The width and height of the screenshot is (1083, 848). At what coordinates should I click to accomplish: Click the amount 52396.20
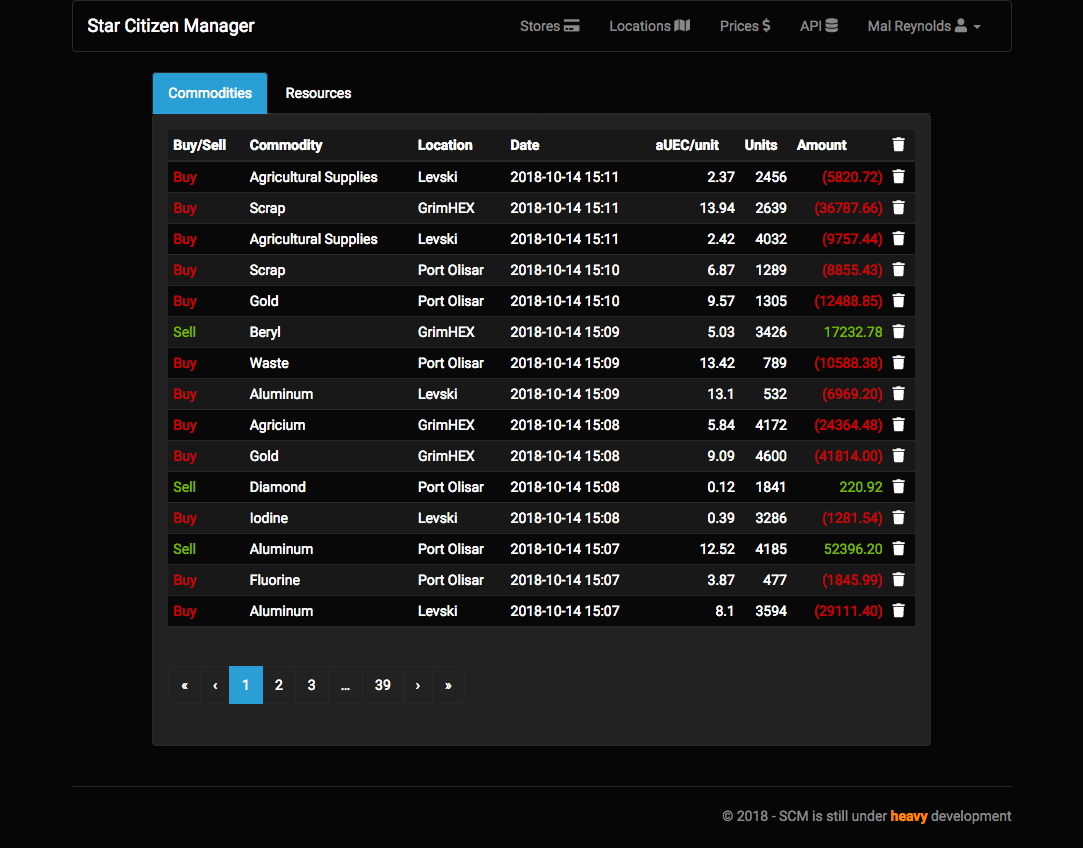click(x=853, y=549)
